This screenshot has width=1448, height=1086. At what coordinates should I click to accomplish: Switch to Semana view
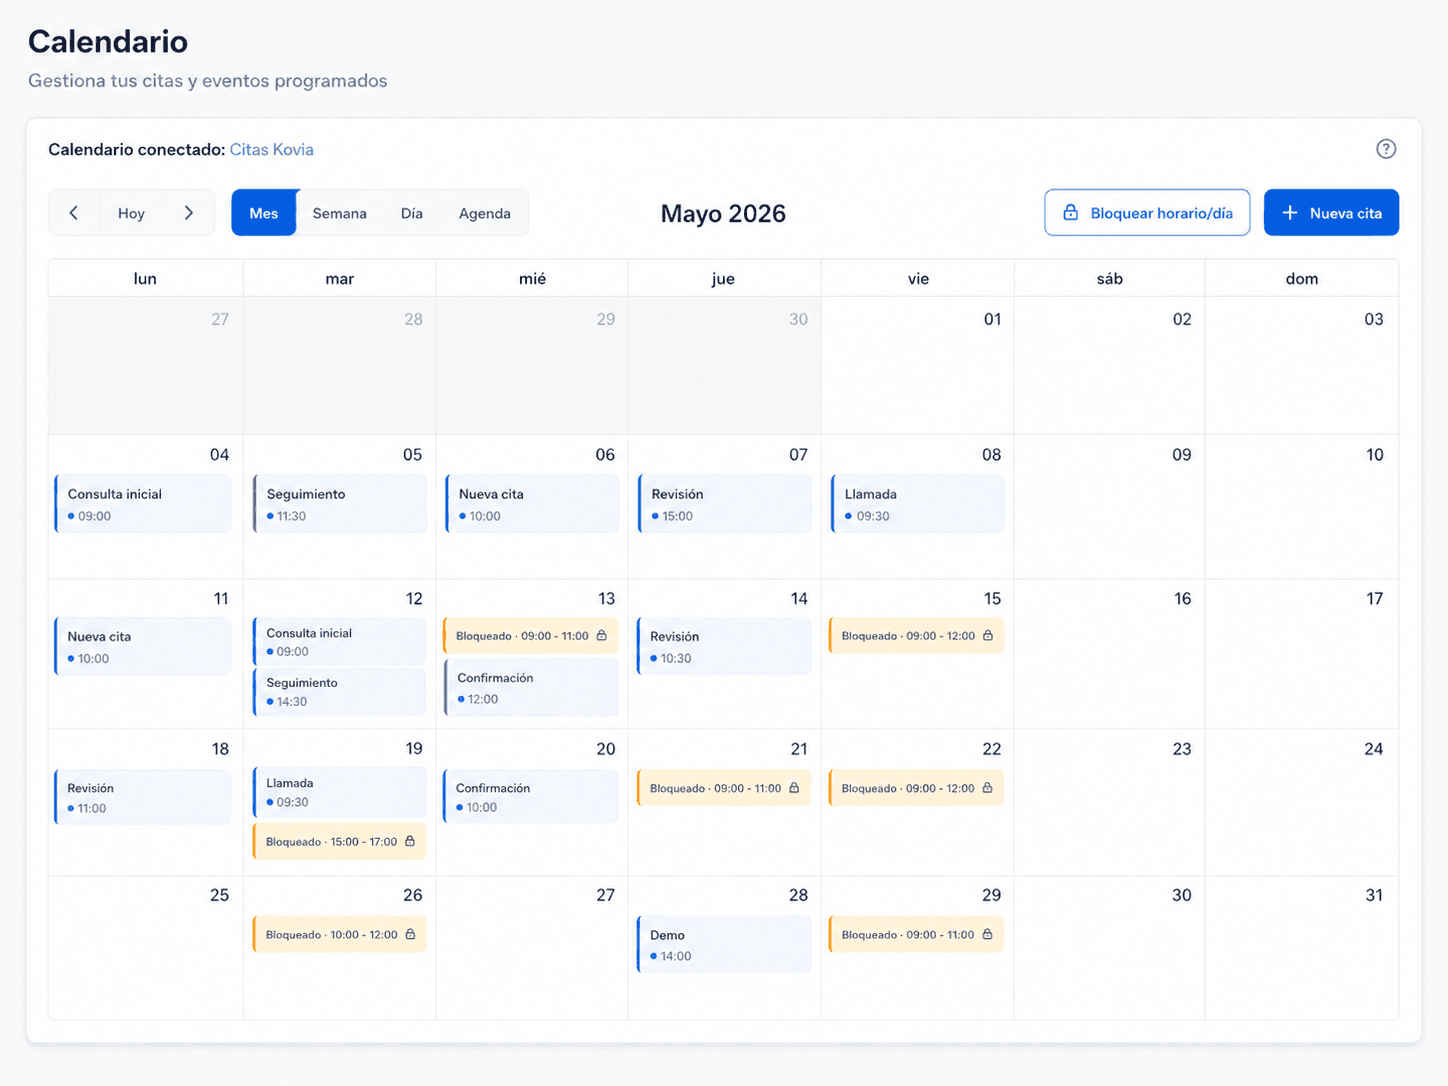340,213
